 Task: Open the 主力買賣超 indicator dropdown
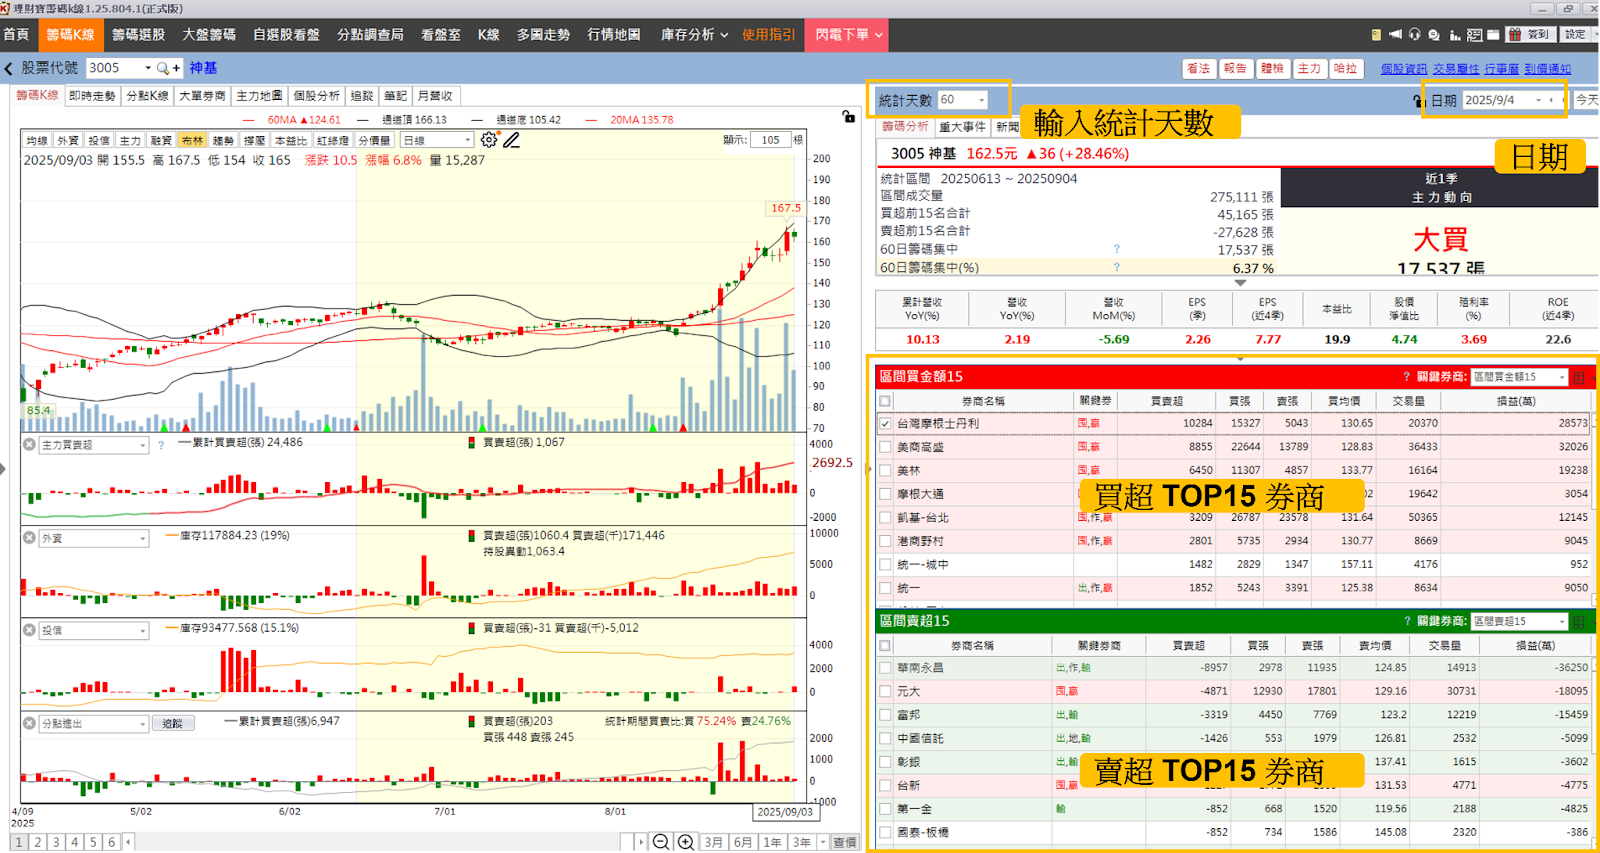tap(142, 446)
